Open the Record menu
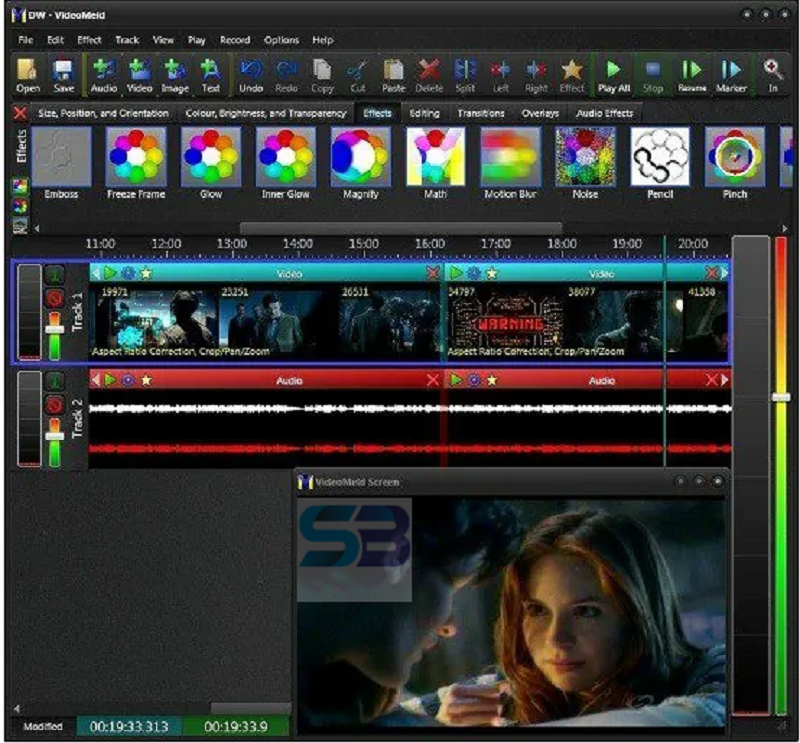 click(x=235, y=40)
